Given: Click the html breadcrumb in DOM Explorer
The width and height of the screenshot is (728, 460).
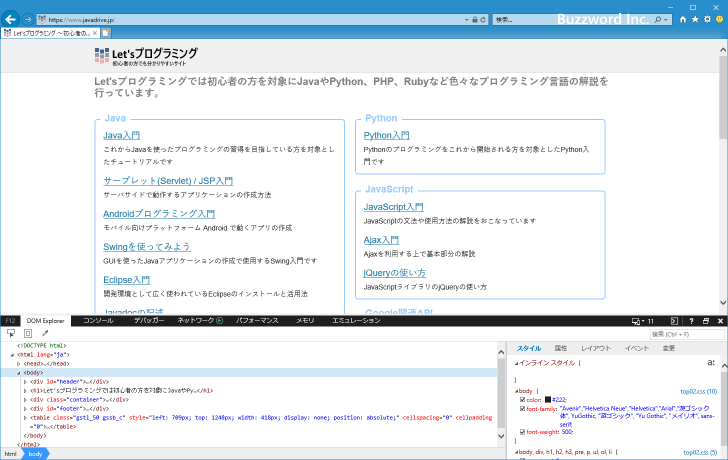Looking at the screenshot, I should tap(10, 454).
